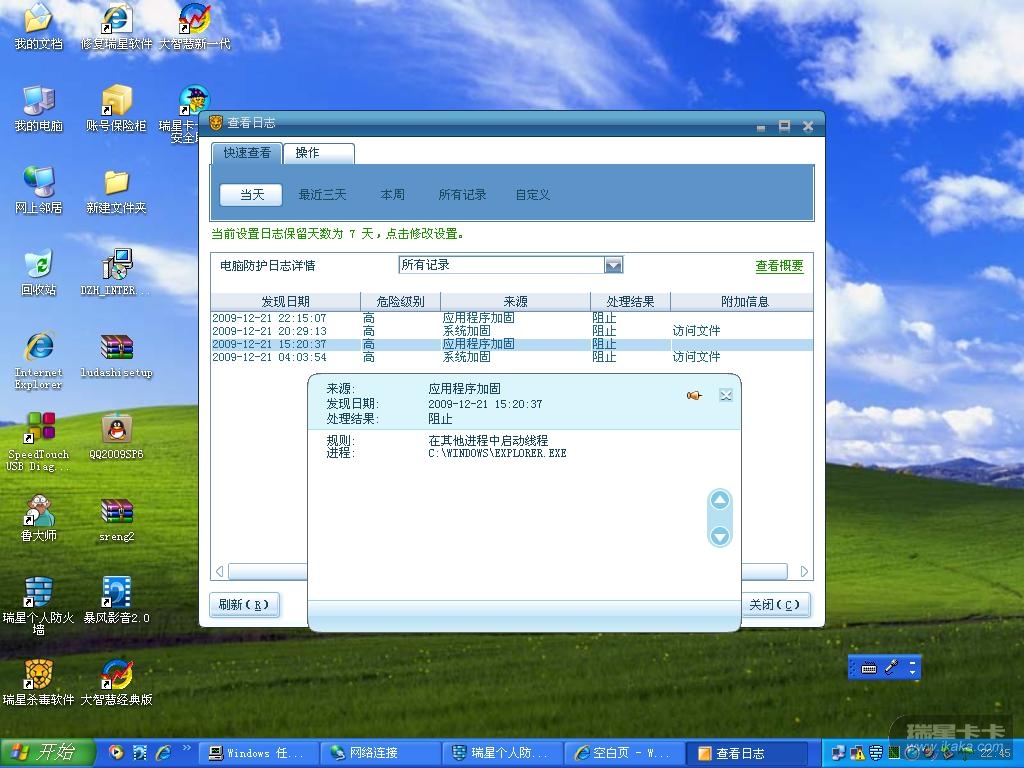Screen dimensions: 1024x768
Task: Open 账号保险柜 desktop shortcut
Action: tap(116, 102)
